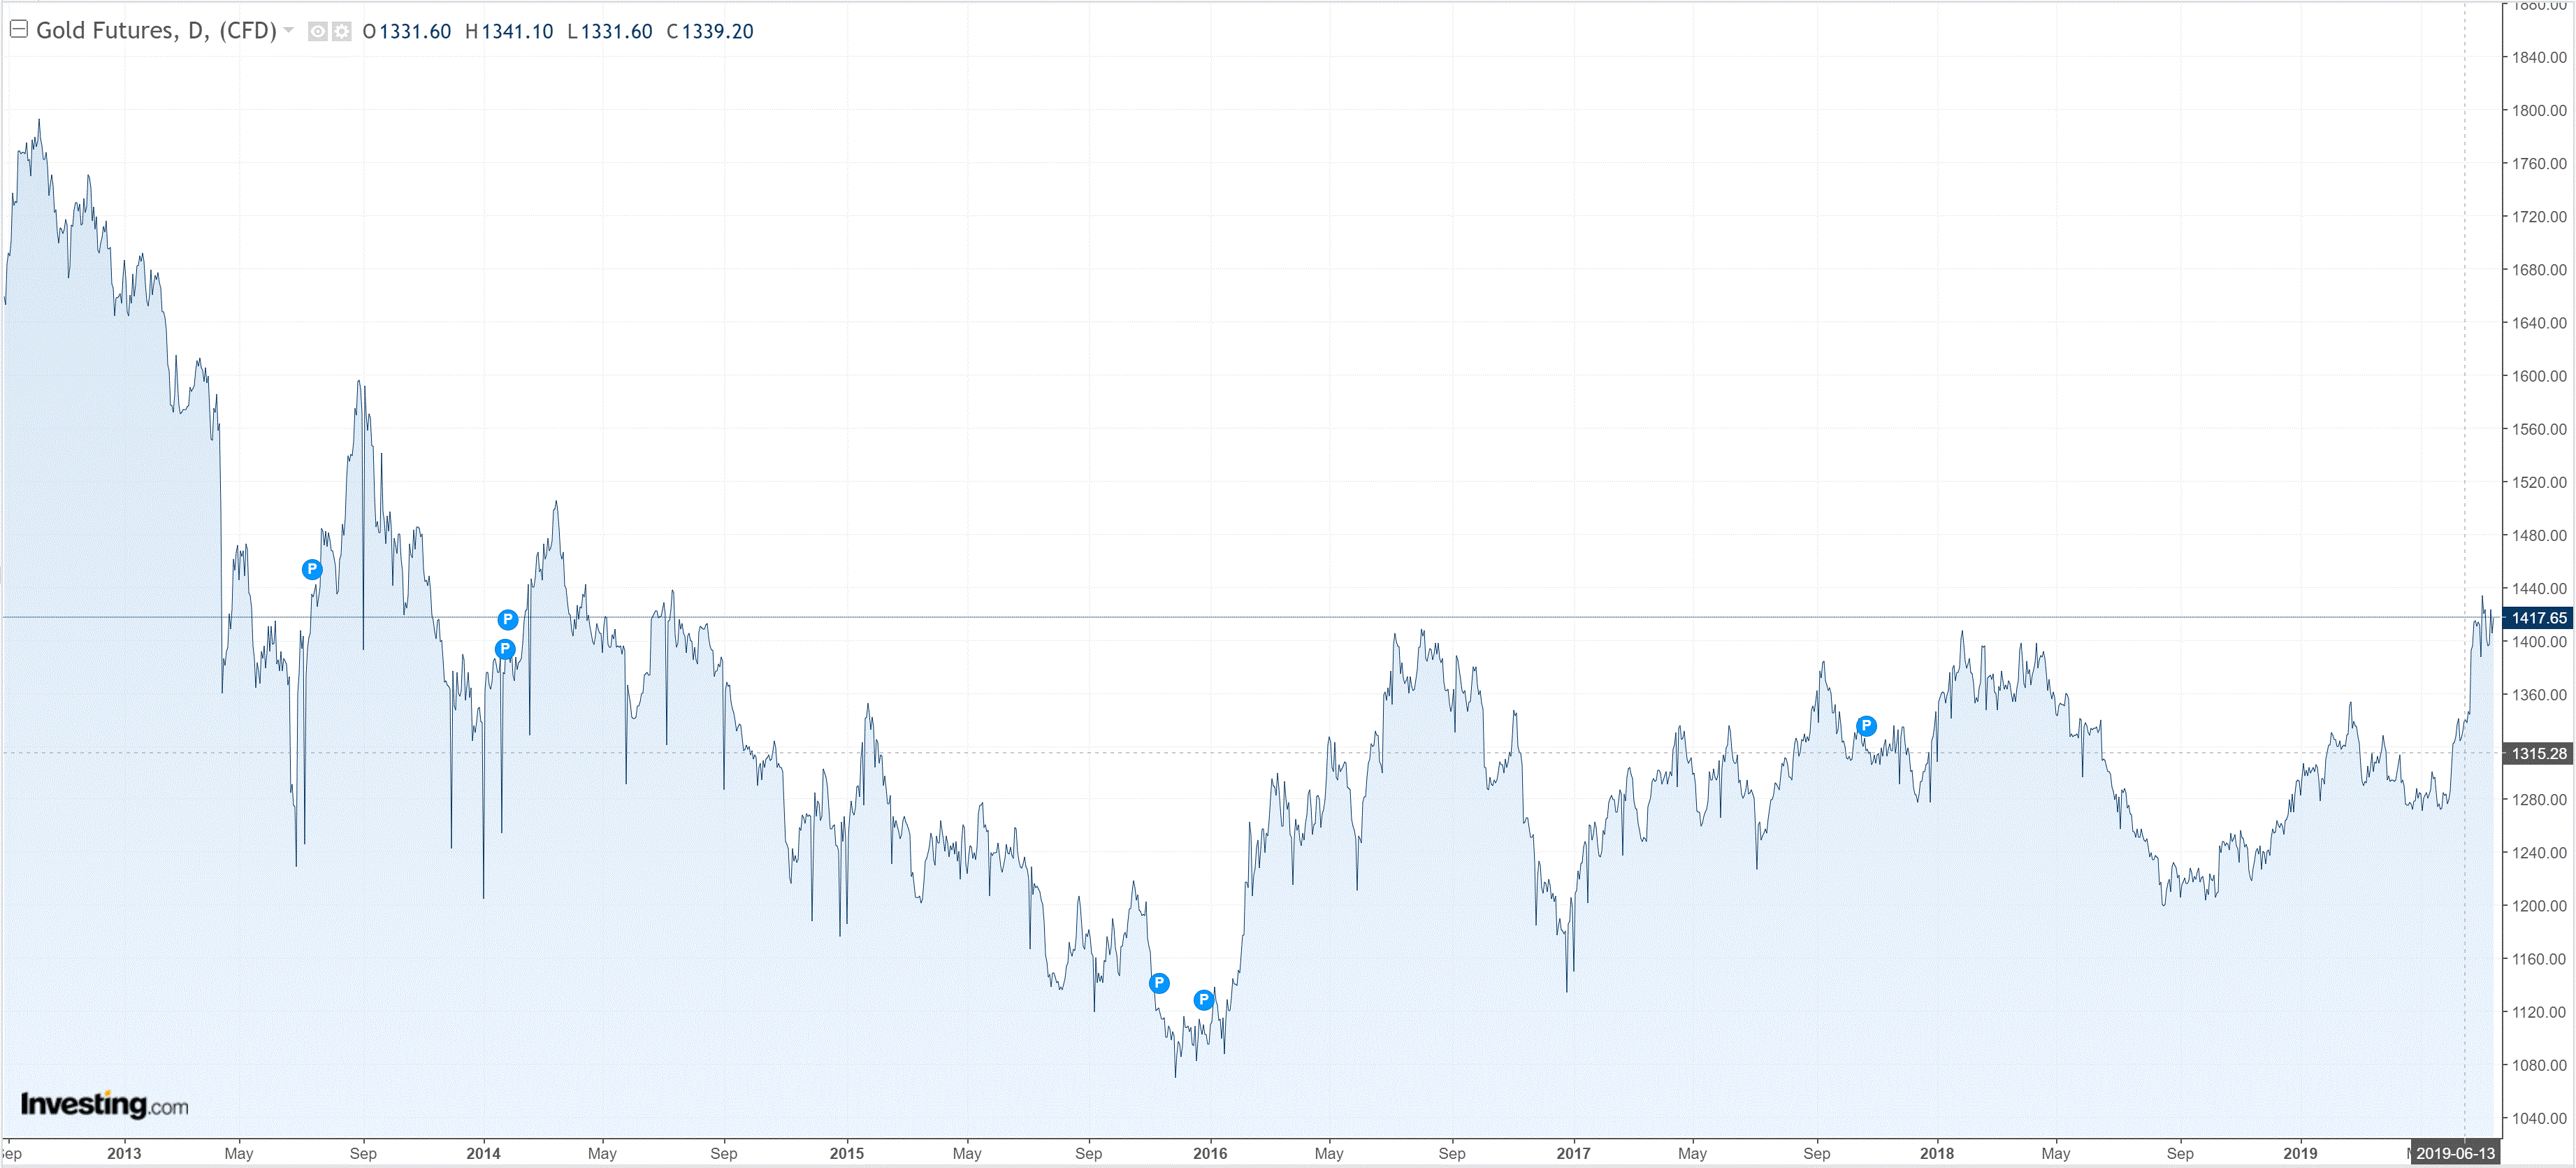The width and height of the screenshot is (2576, 1168).
Task: Open the Investing.com logo link
Action: 104,1105
